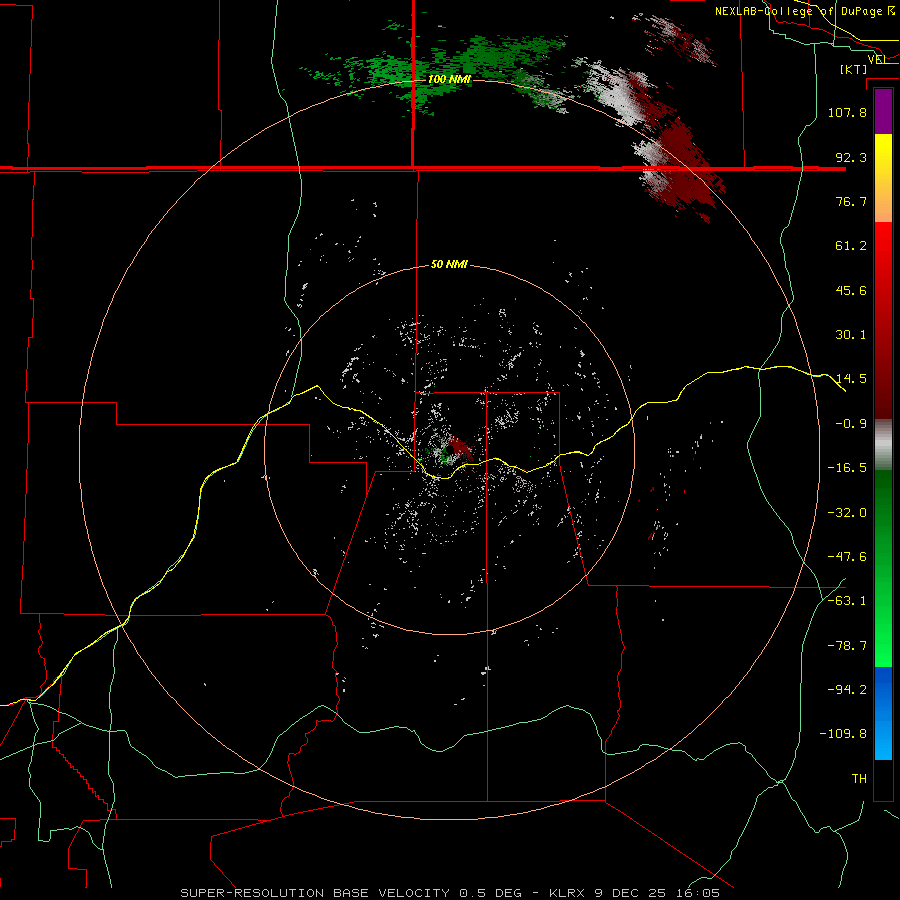Click the -63.1 velocity scale label
Image resolution: width=900 pixels, height=900 pixels.
847,600
